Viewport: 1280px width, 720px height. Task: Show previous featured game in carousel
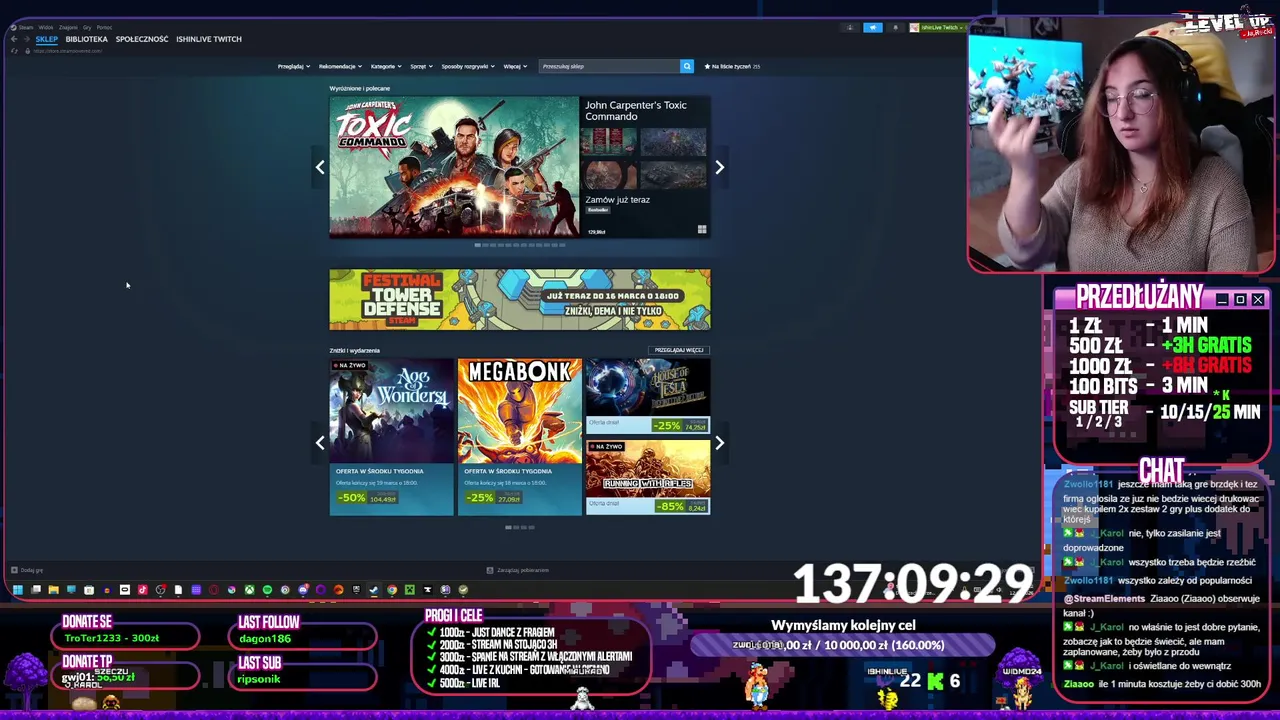coord(320,167)
